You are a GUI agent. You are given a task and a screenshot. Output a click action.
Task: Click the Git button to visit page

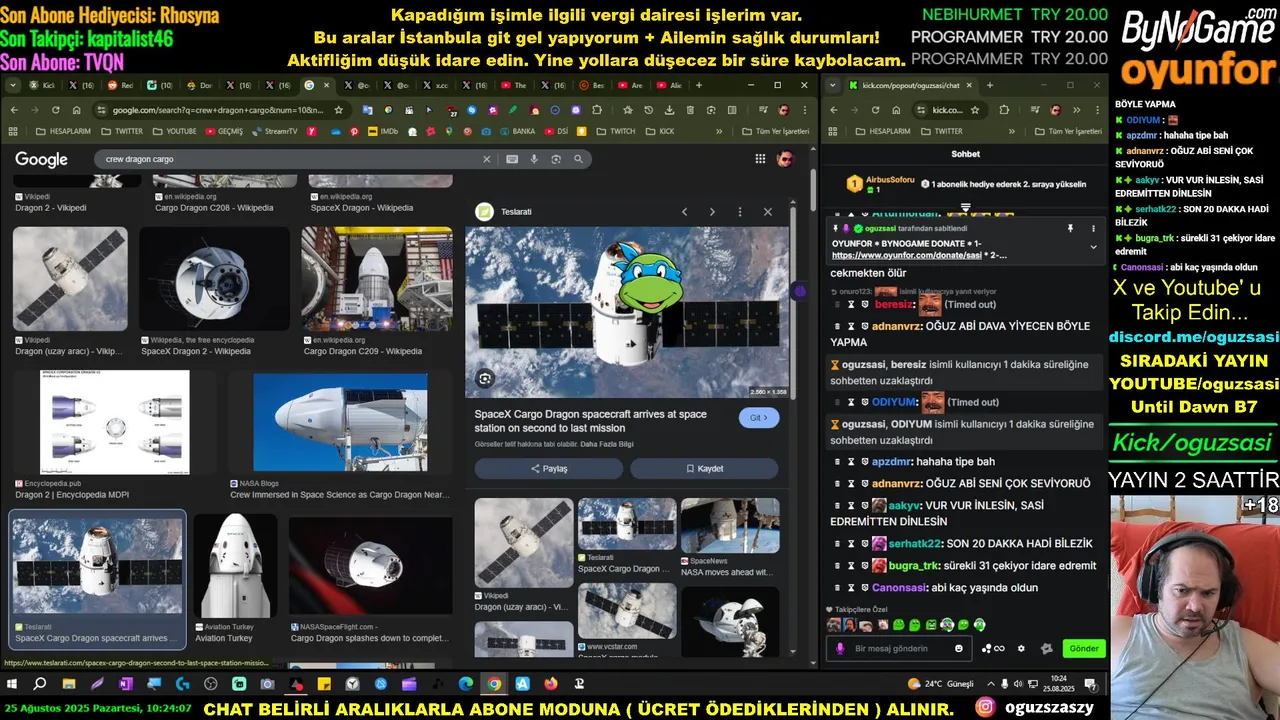(x=759, y=418)
